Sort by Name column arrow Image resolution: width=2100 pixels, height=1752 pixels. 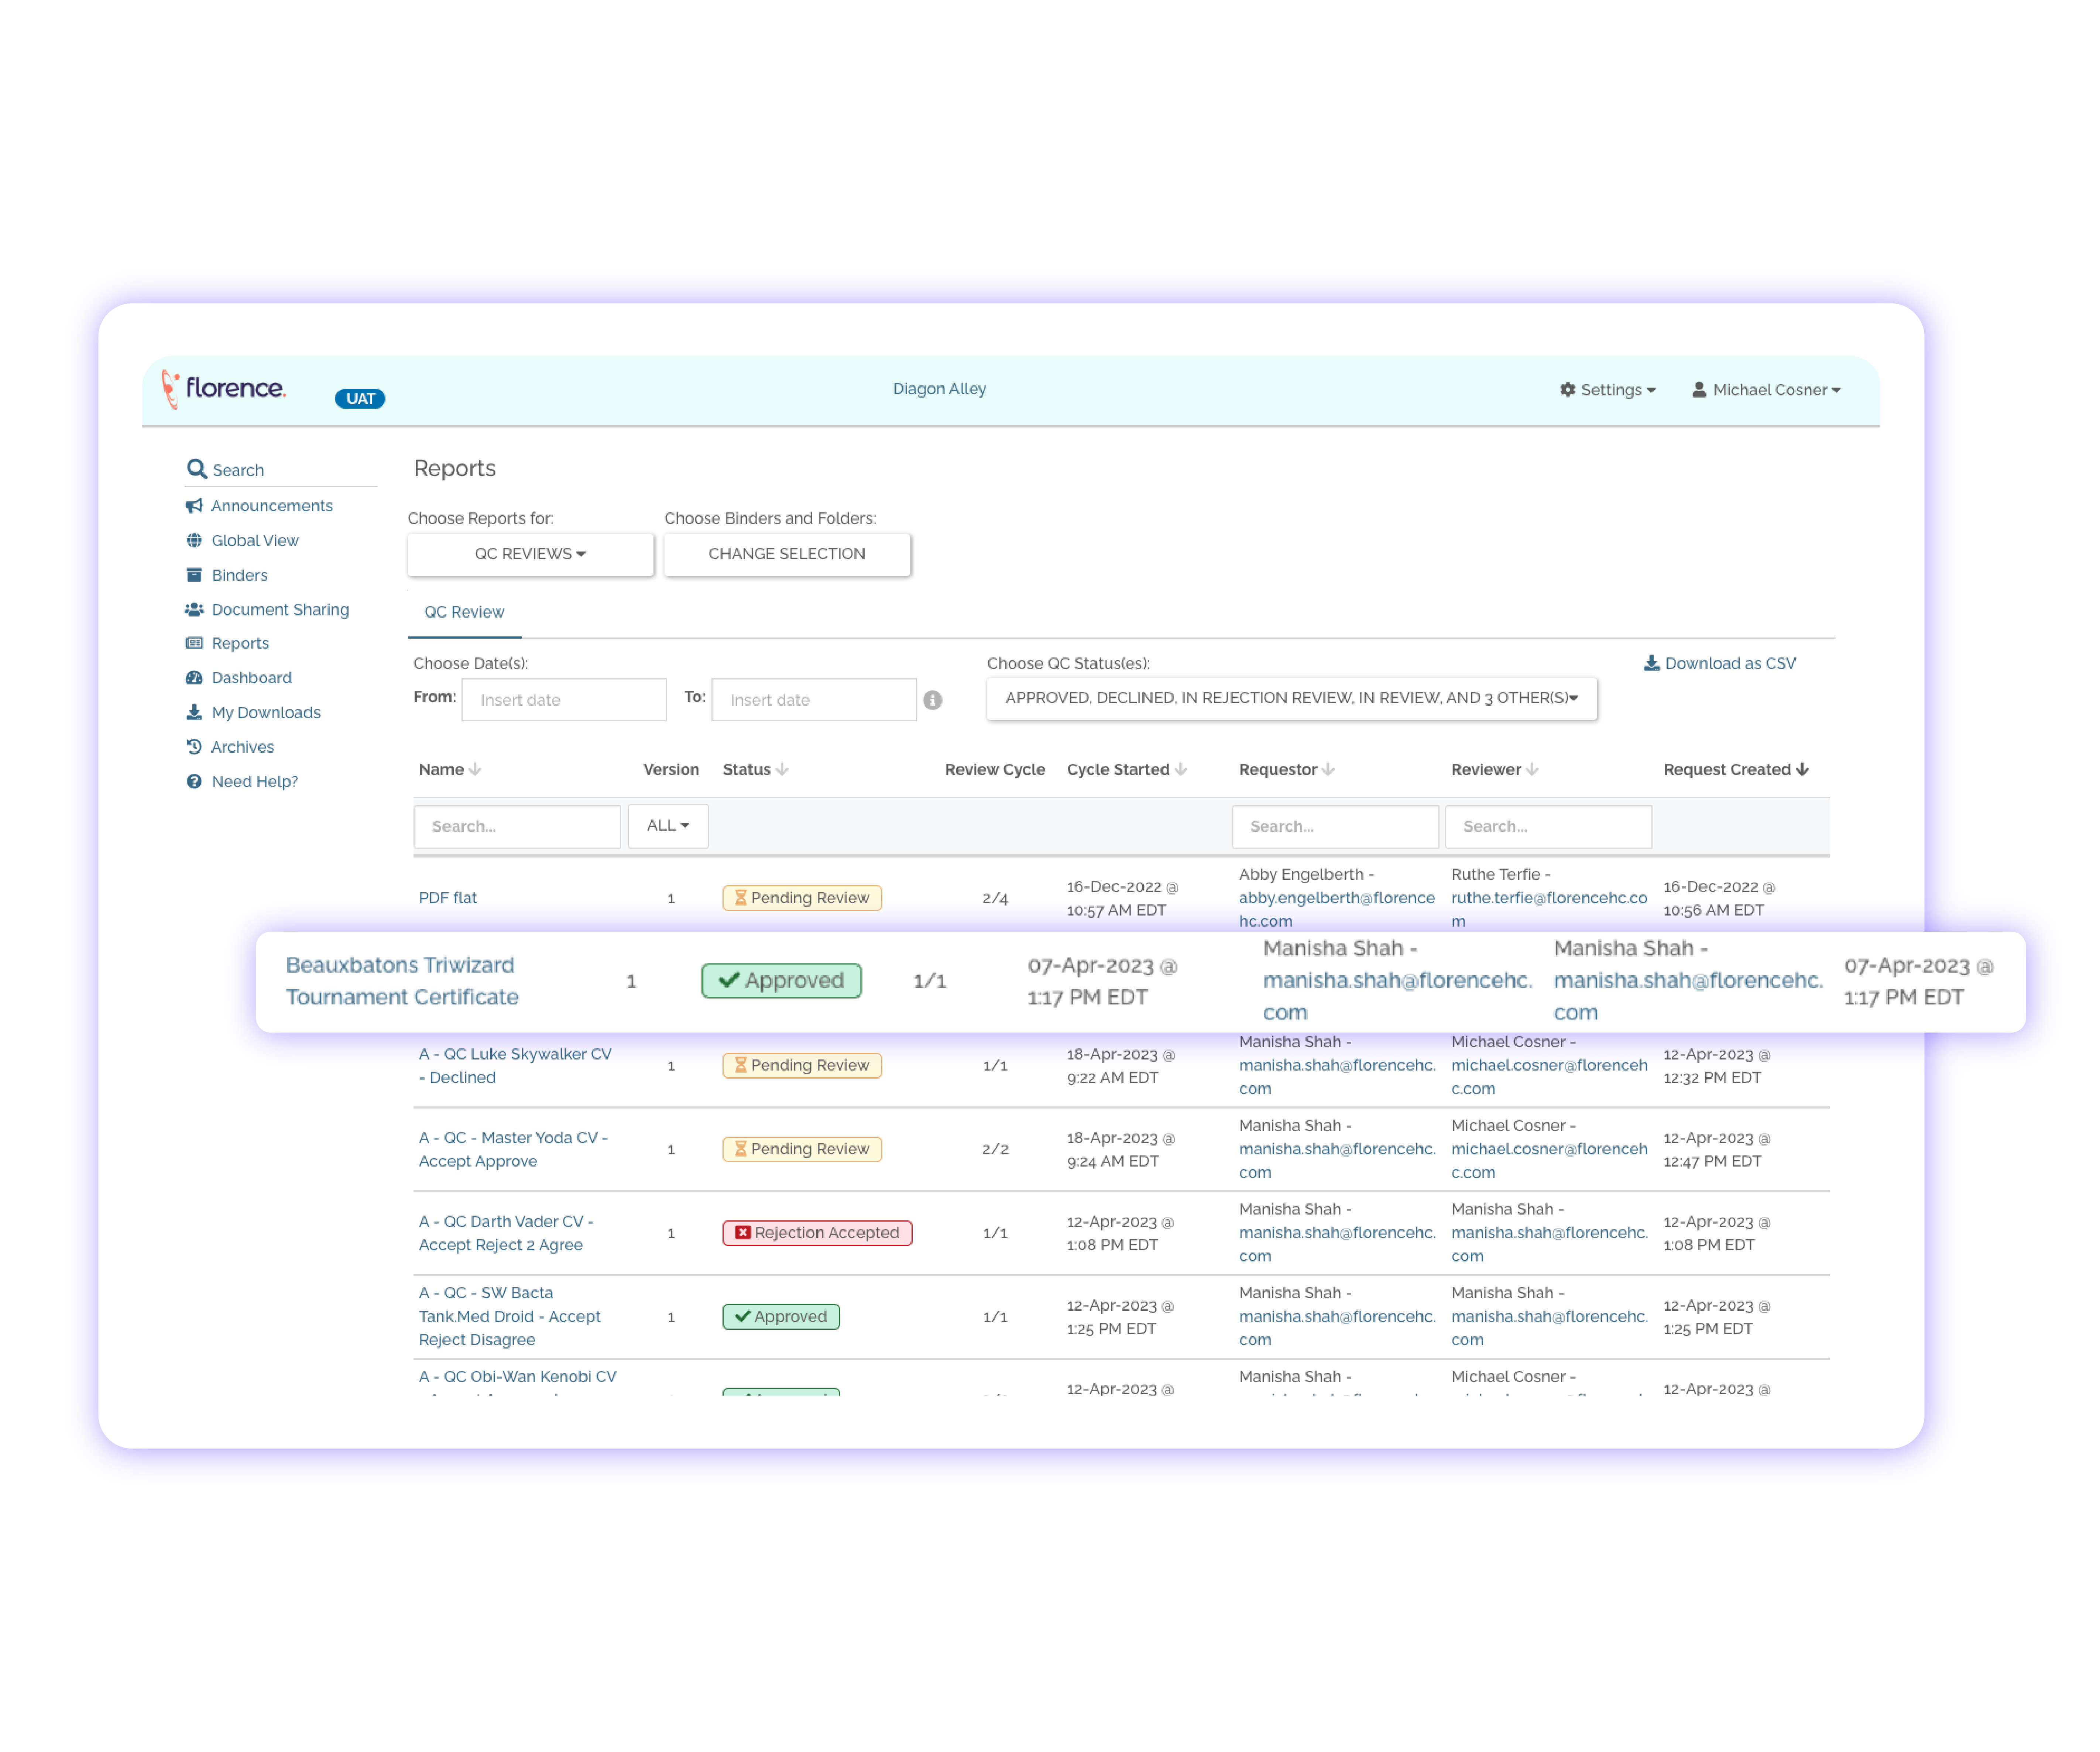(x=475, y=769)
